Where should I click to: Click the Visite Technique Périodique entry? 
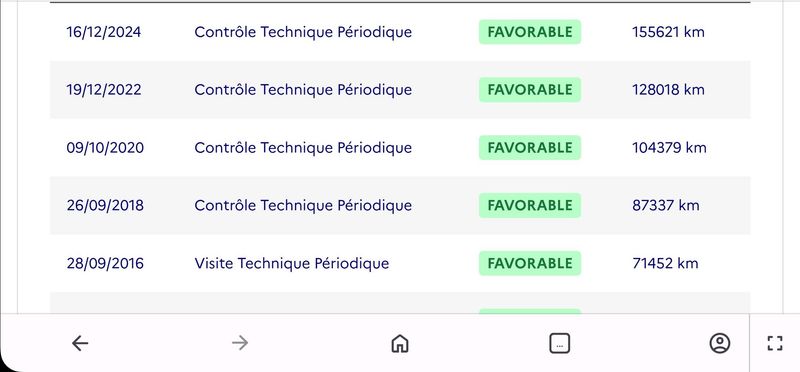[292, 263]
